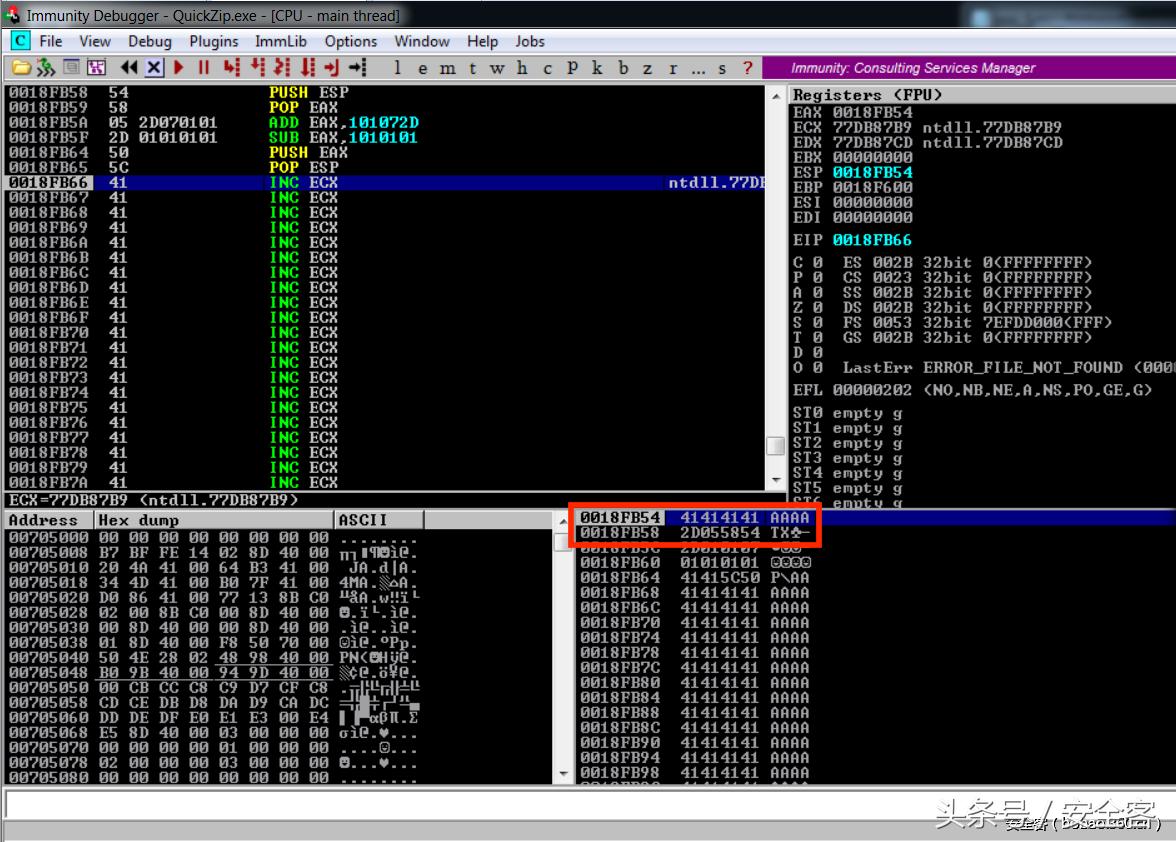Open the Debug menu

(x=149, y=41)
